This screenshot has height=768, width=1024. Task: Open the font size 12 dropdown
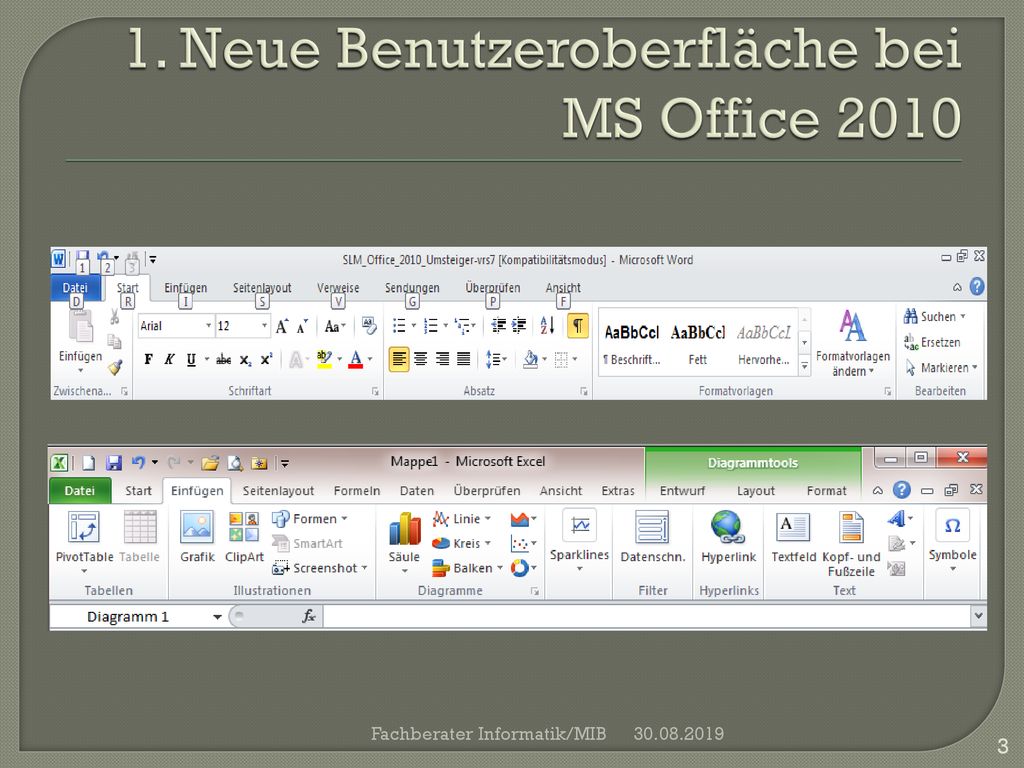(x=264, y=326)
